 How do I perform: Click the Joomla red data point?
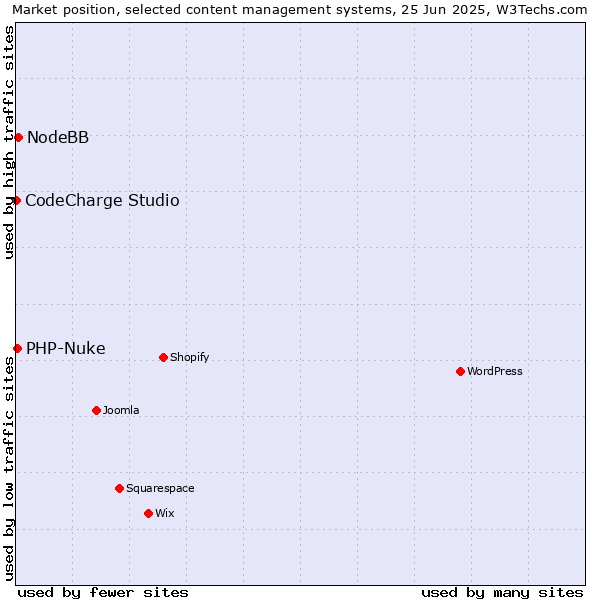[x=96, y=411]
